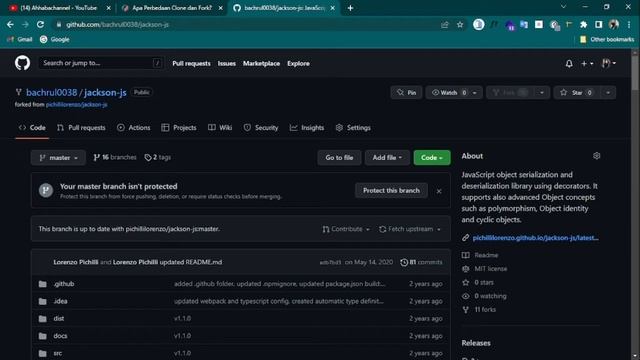Open Explore in top navigation
The image size is (640, 360).
click(x=298, y=63)
